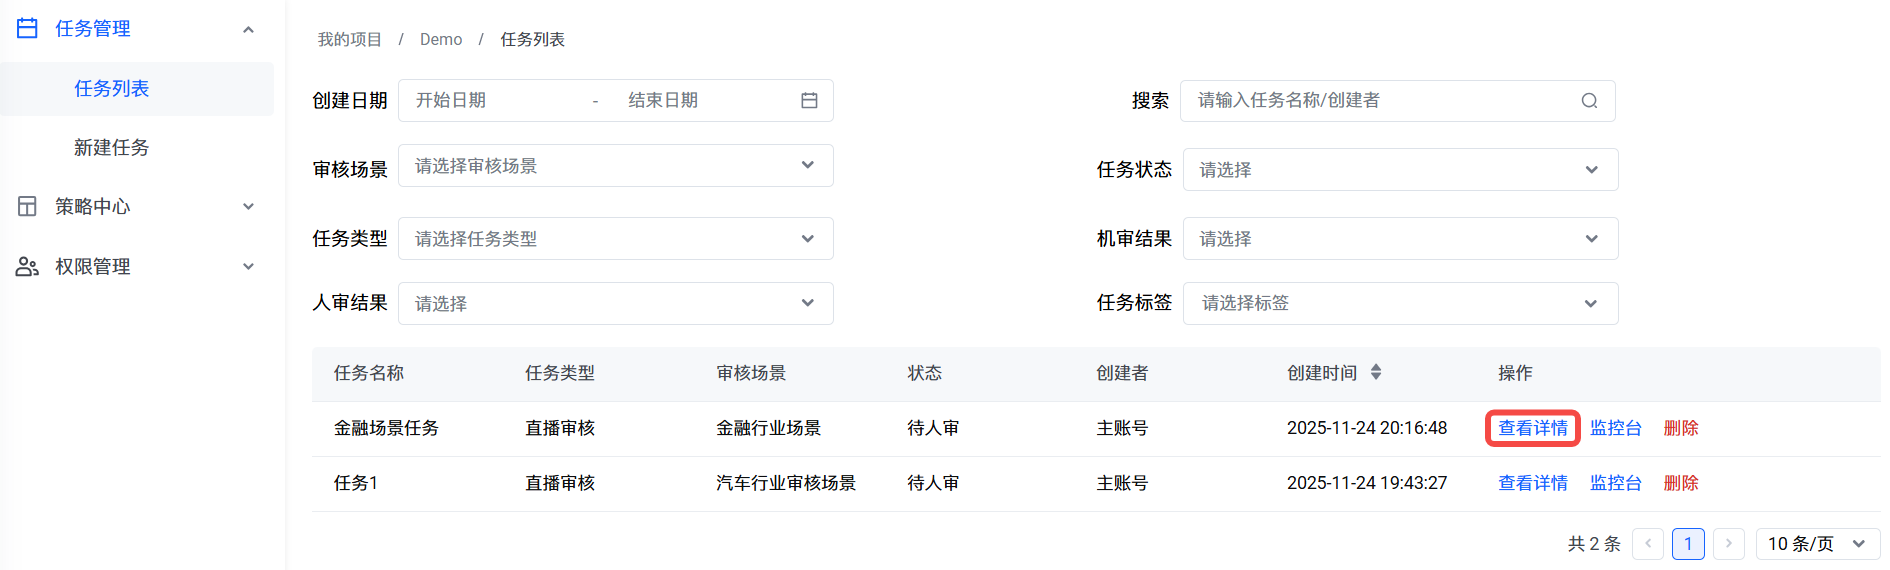Click the 策略中心 layout icon
Image resolution: width=1890 pixels, height=570 pixels.
[27, 206]
